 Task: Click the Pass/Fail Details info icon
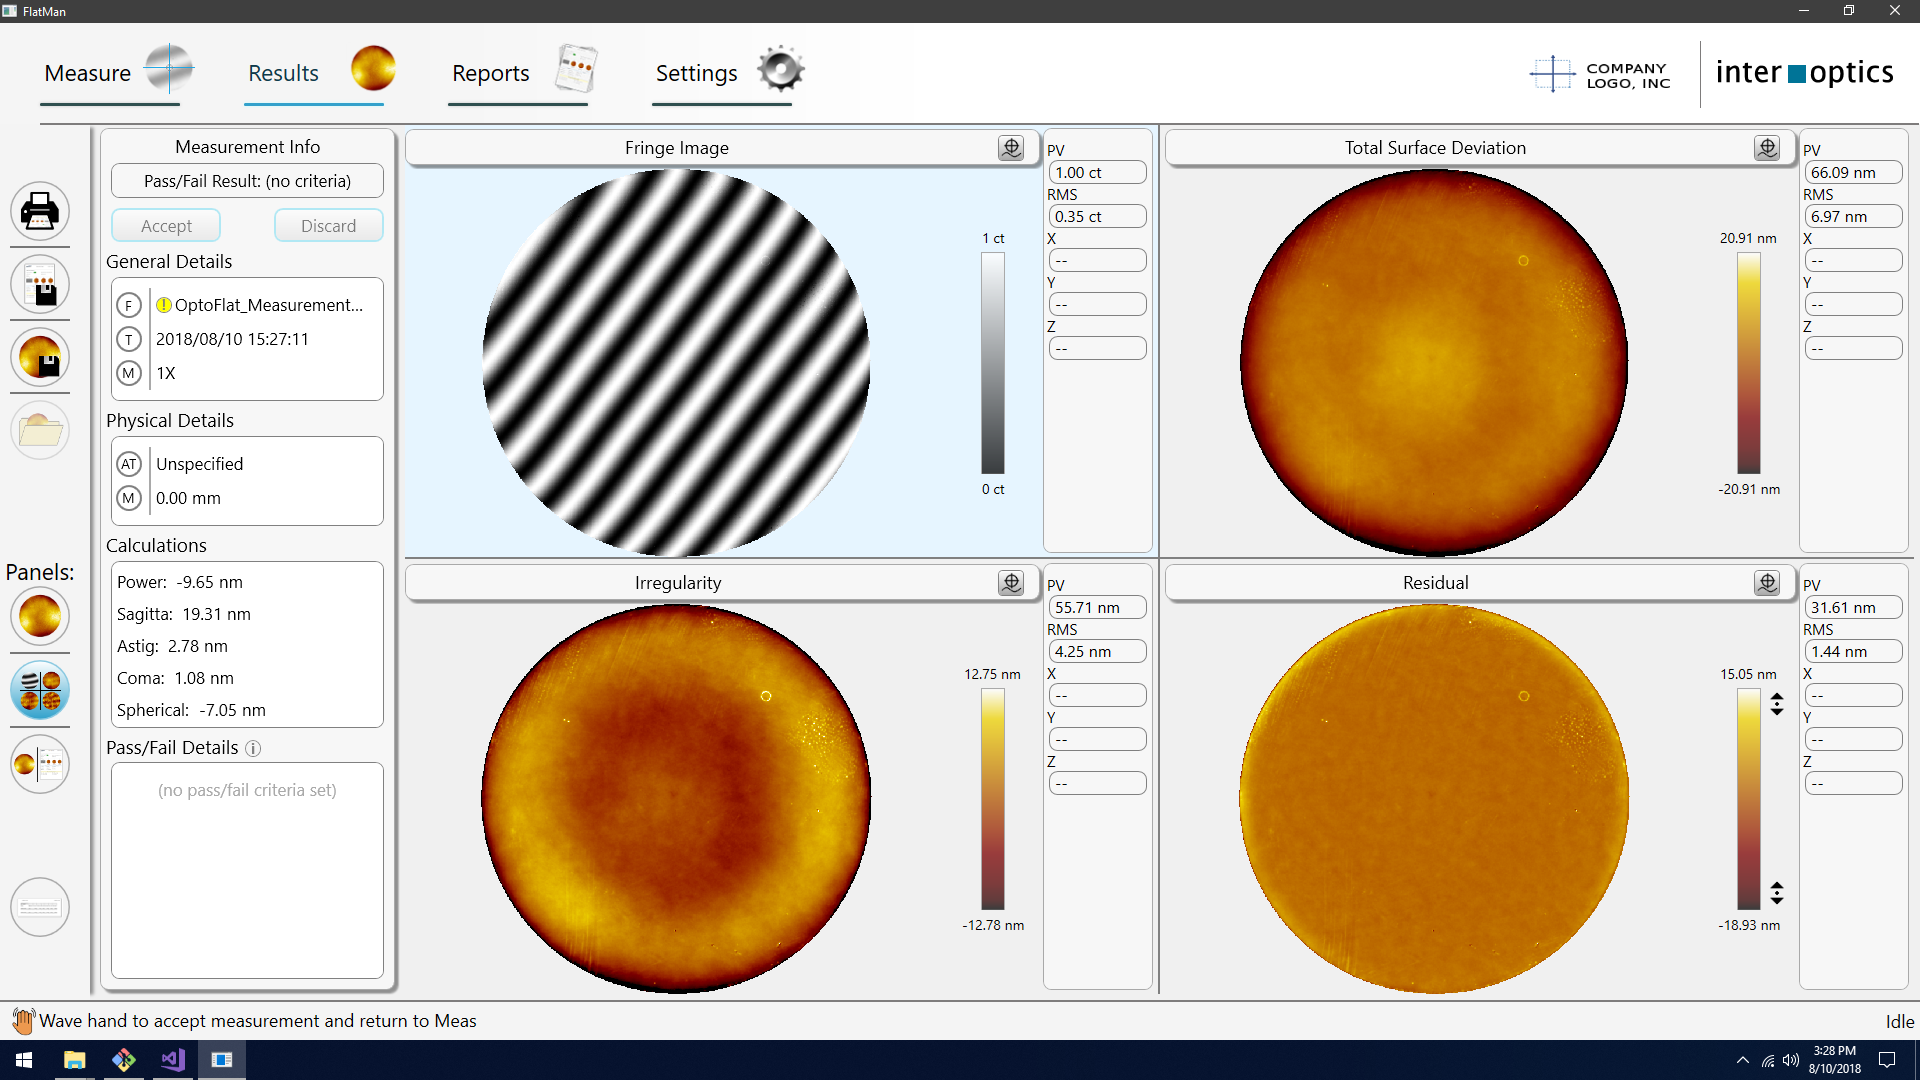pyautogui.click(x=253, y=748)
